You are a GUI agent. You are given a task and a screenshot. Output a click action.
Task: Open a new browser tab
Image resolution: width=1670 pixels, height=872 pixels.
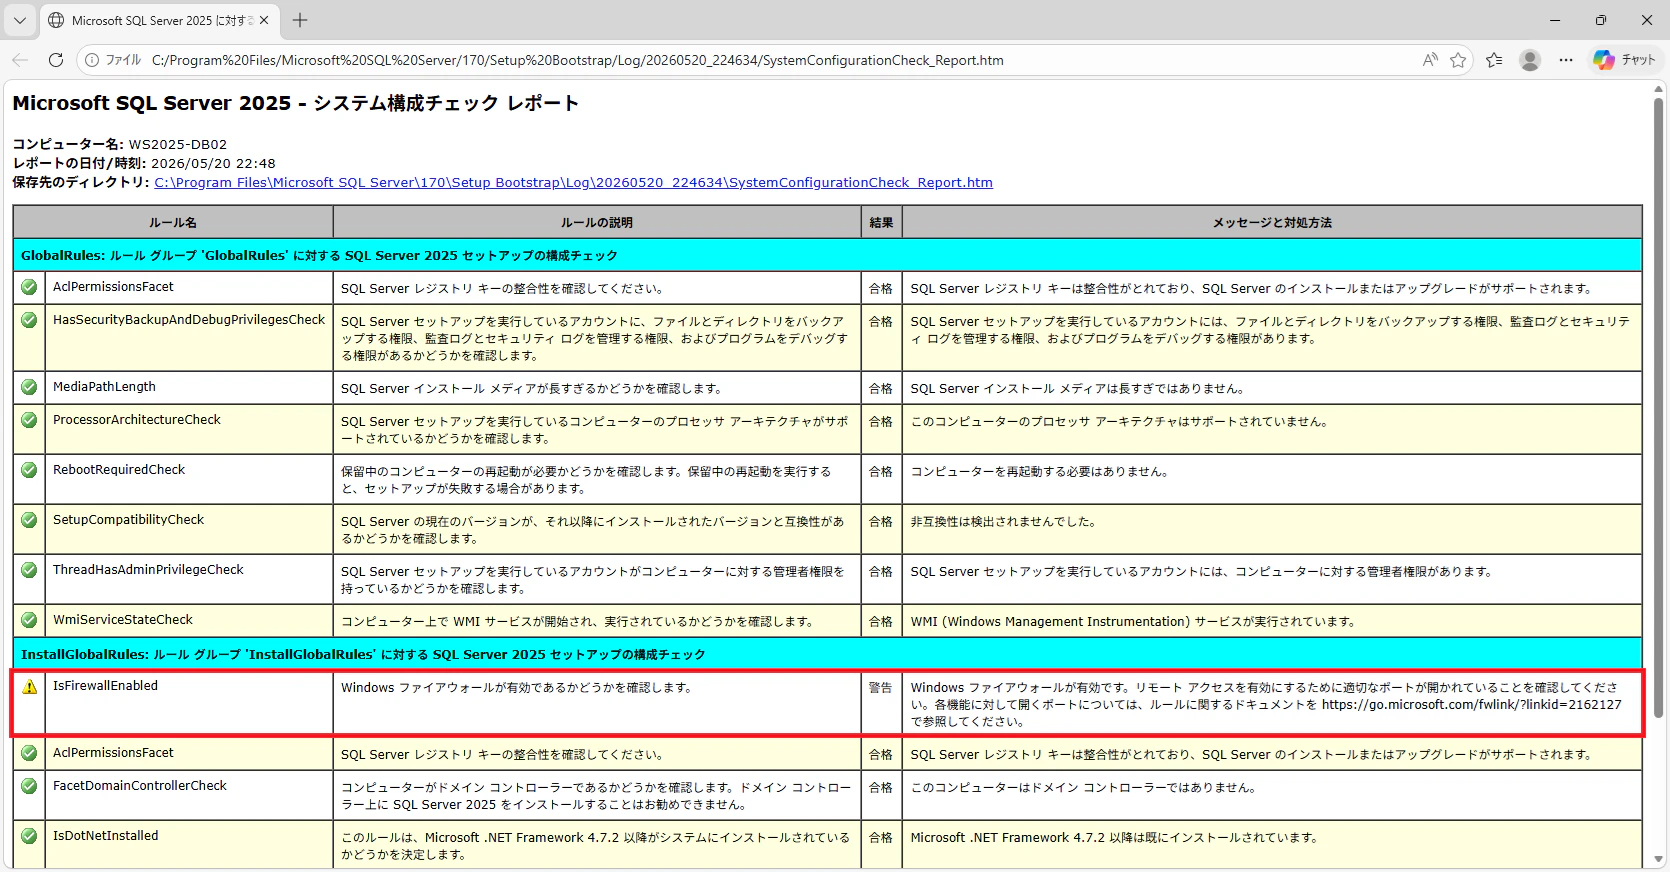tap(300, 20)
